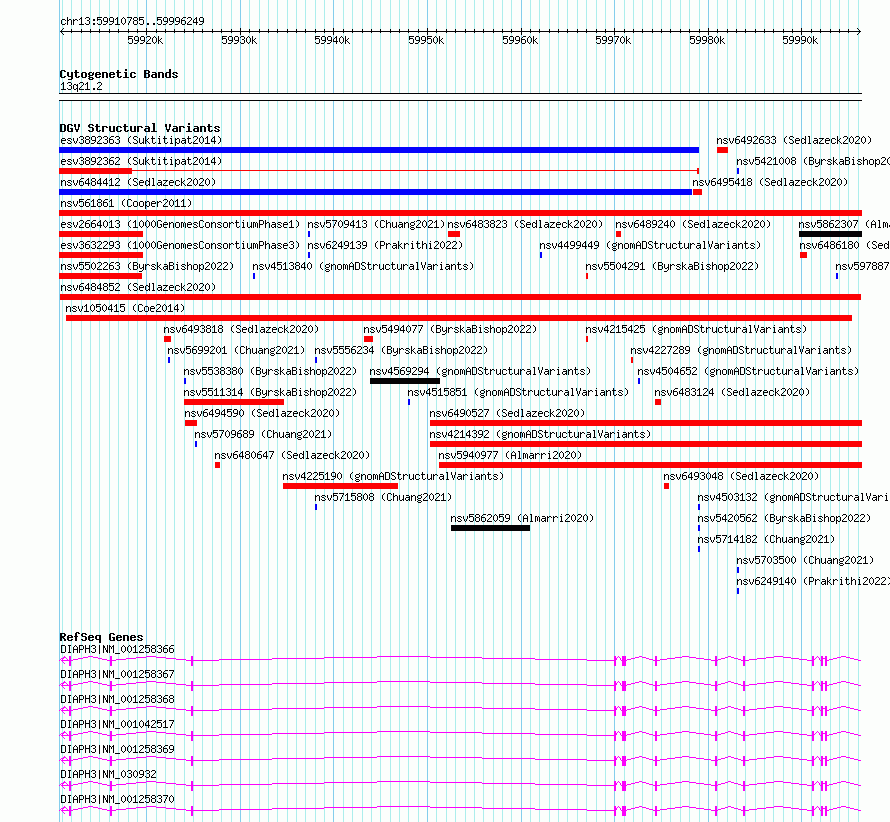Select the nsv6490527 (Sedlazeck2020) variant label
Viewport: 890px width, 822px height.
point(507,413)
